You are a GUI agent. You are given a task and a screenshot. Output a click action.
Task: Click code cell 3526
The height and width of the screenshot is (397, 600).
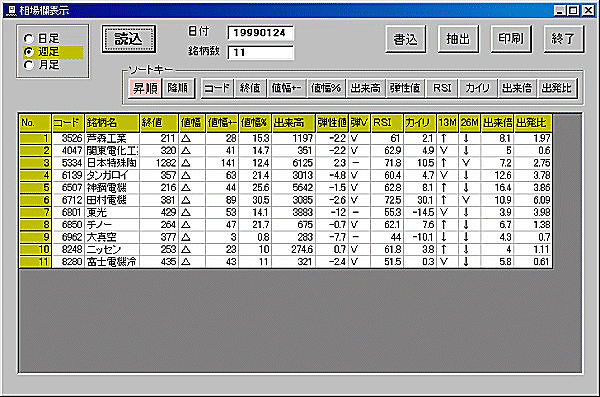click(68, 138)
